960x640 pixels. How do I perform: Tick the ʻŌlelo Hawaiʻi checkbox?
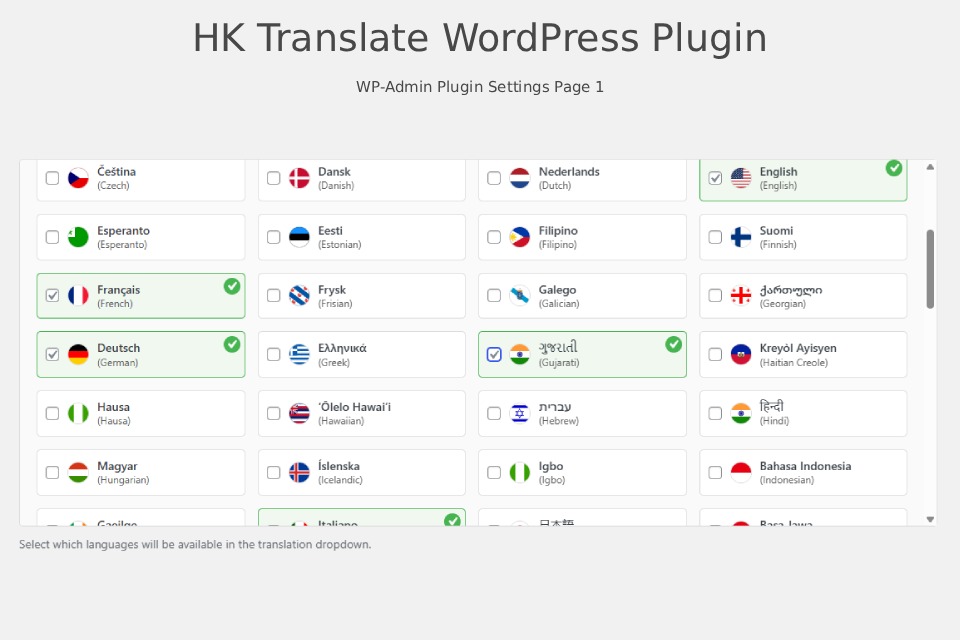274,413
